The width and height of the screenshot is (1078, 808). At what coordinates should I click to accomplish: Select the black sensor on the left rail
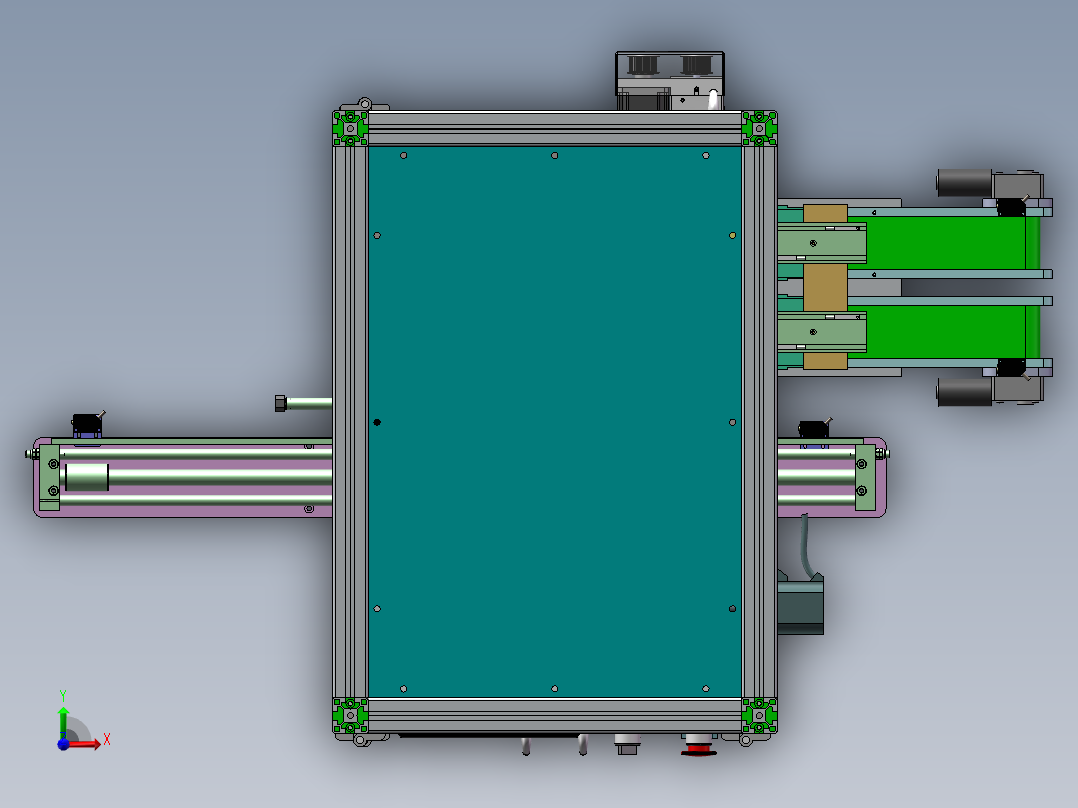pos(87,424)
